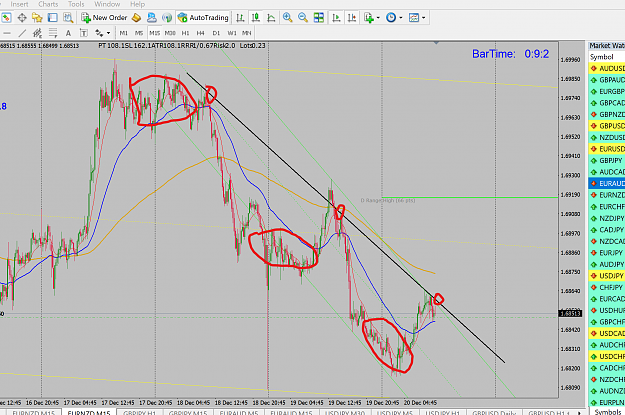Select EURPLN in Market Watch

pyautogui.click(x=607, y=402)
